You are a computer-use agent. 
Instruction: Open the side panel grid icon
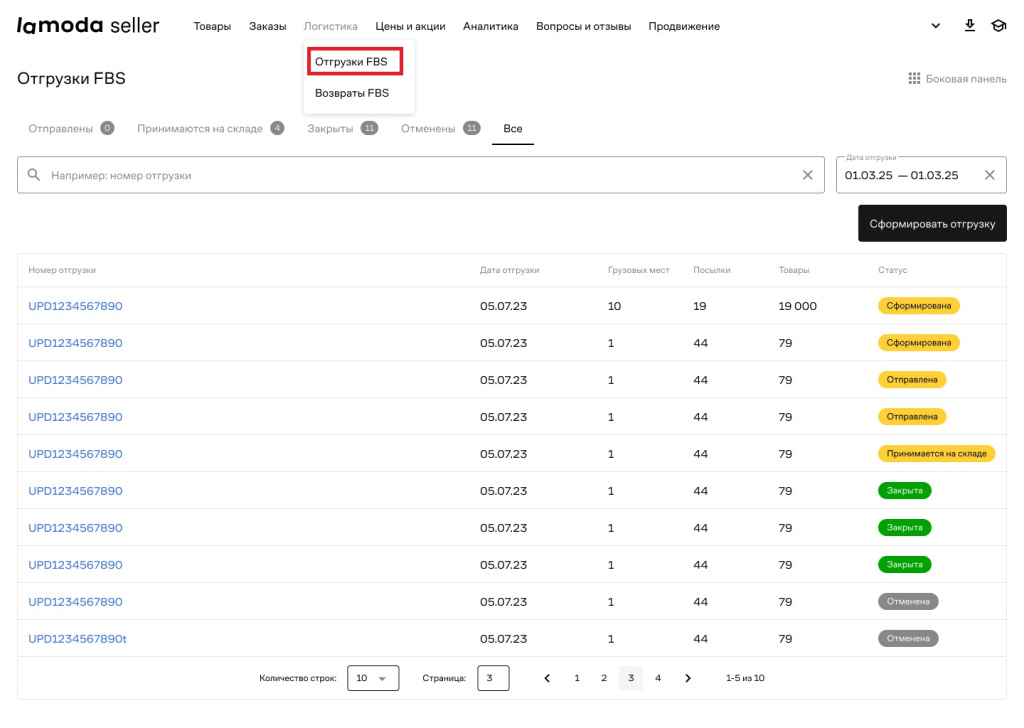(913, 79)
